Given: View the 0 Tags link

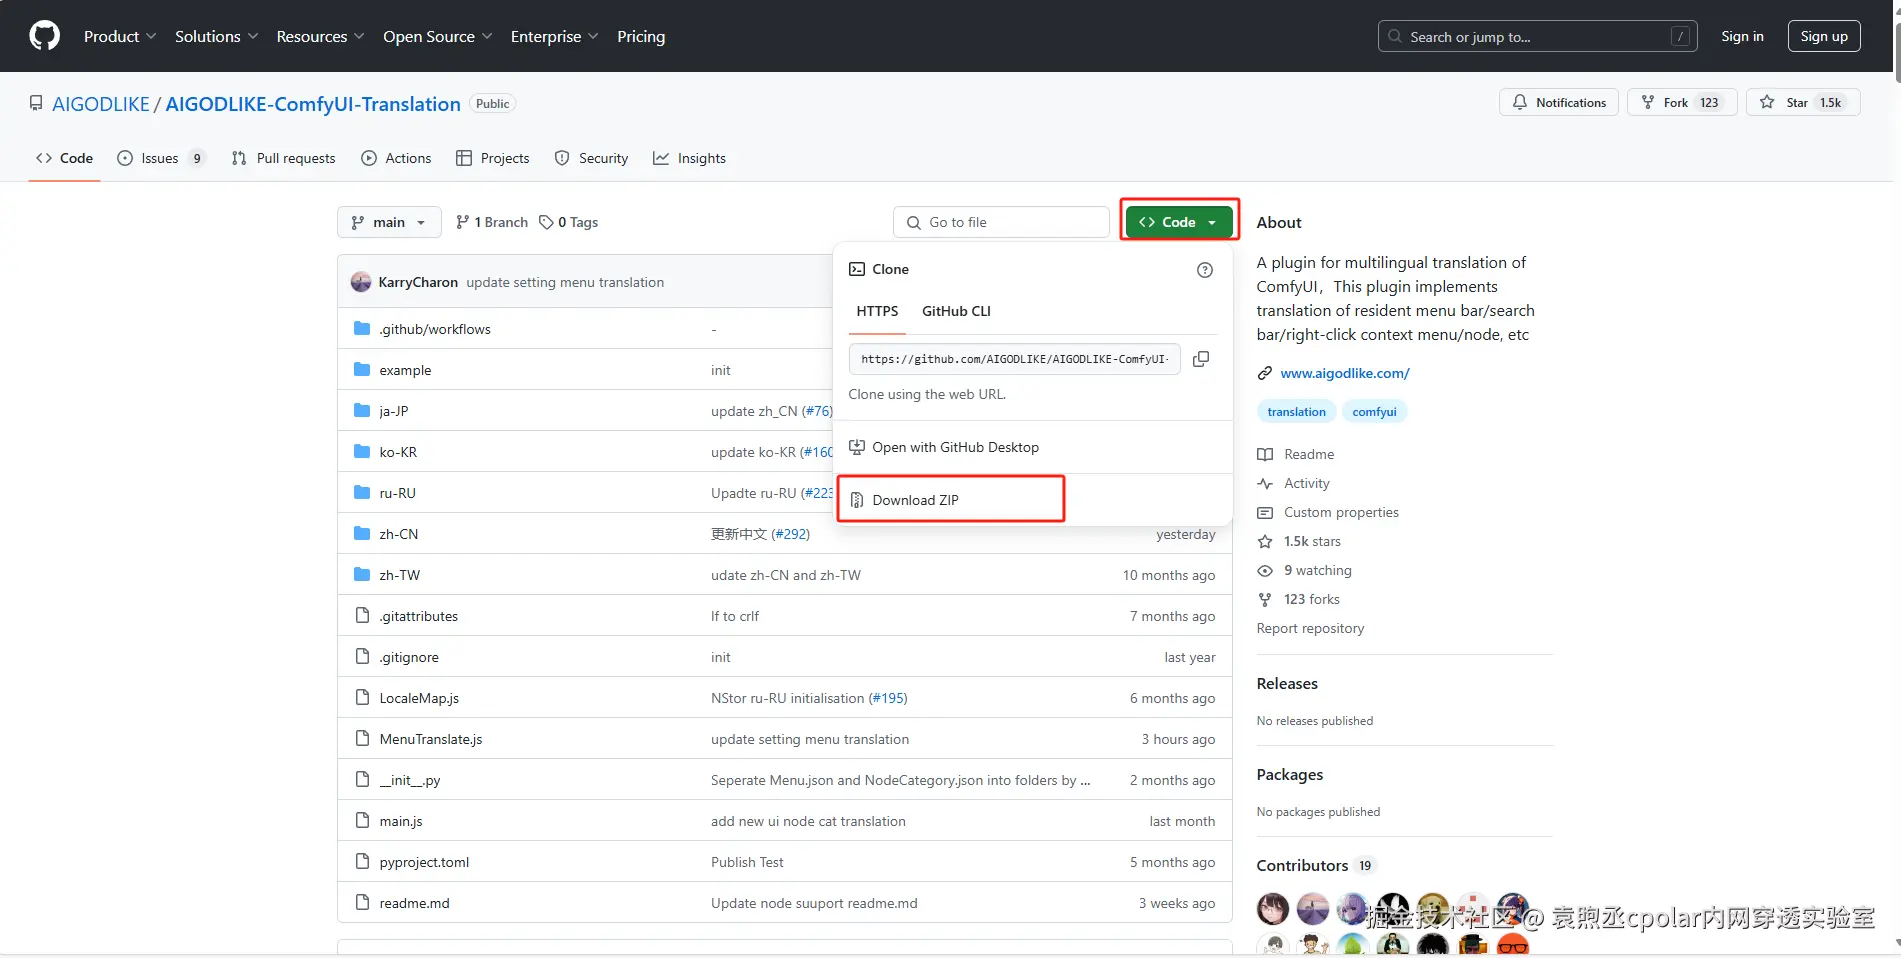Looking at the screenshot, I should point(568,222).
